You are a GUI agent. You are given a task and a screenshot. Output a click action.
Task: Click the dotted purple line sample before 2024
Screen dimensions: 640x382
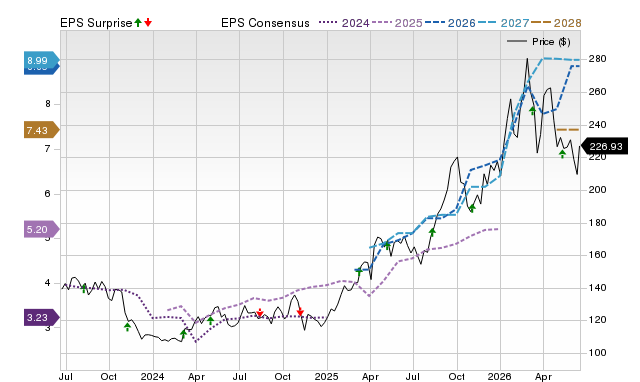click(x=329, y=22)
